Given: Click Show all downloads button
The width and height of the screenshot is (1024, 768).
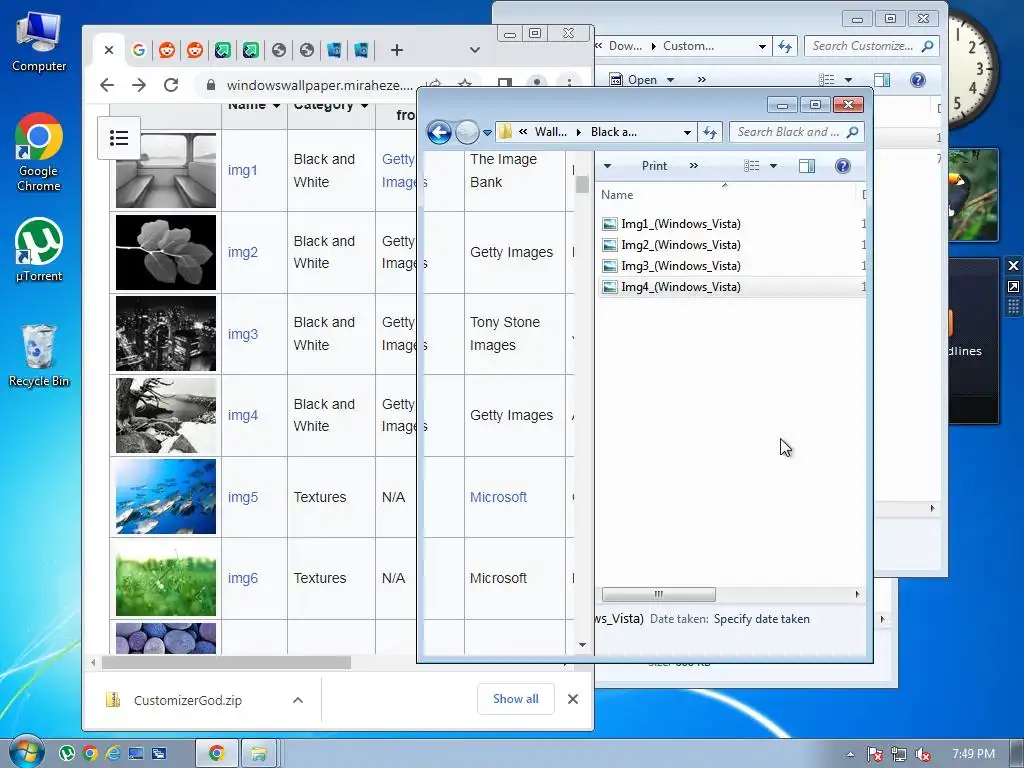Looking at the screenshot, I should click(516, 699).
